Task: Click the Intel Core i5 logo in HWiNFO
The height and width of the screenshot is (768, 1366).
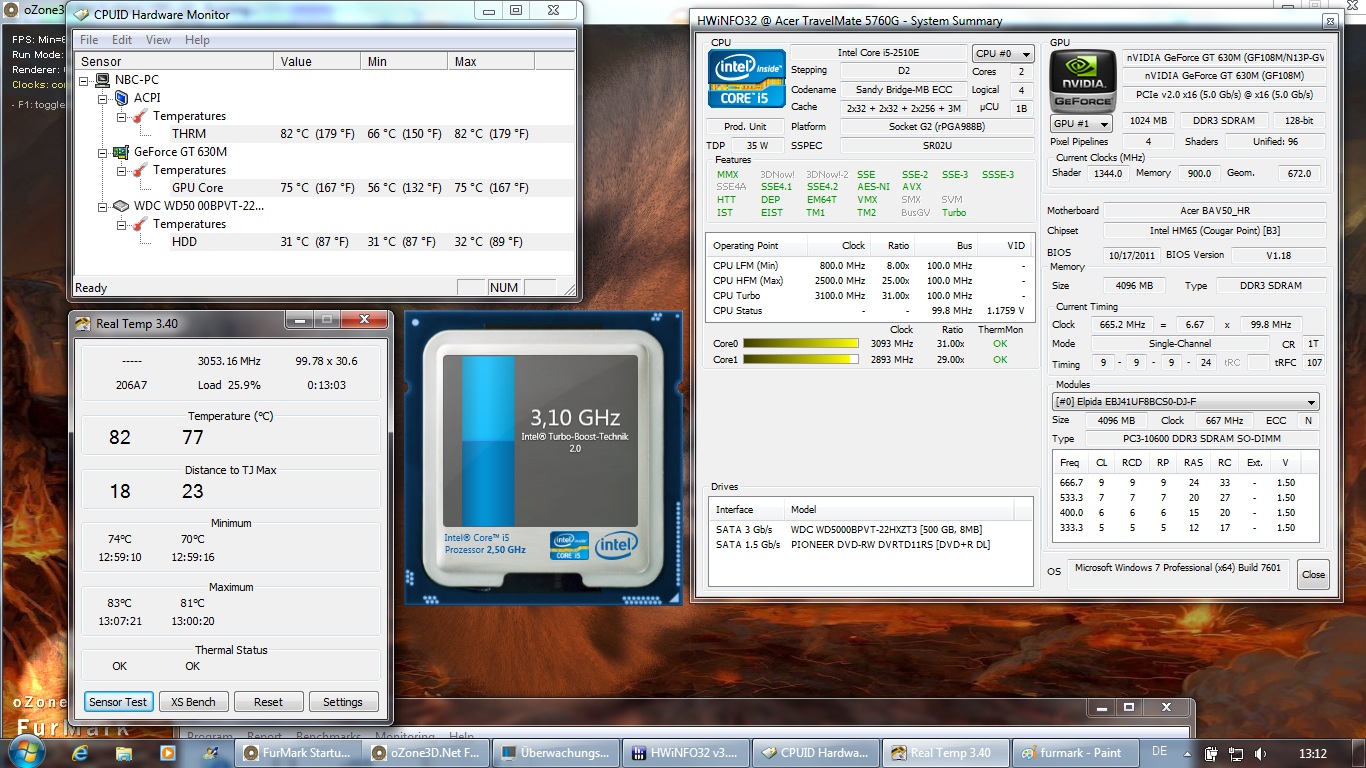Action: coord(746,79)
